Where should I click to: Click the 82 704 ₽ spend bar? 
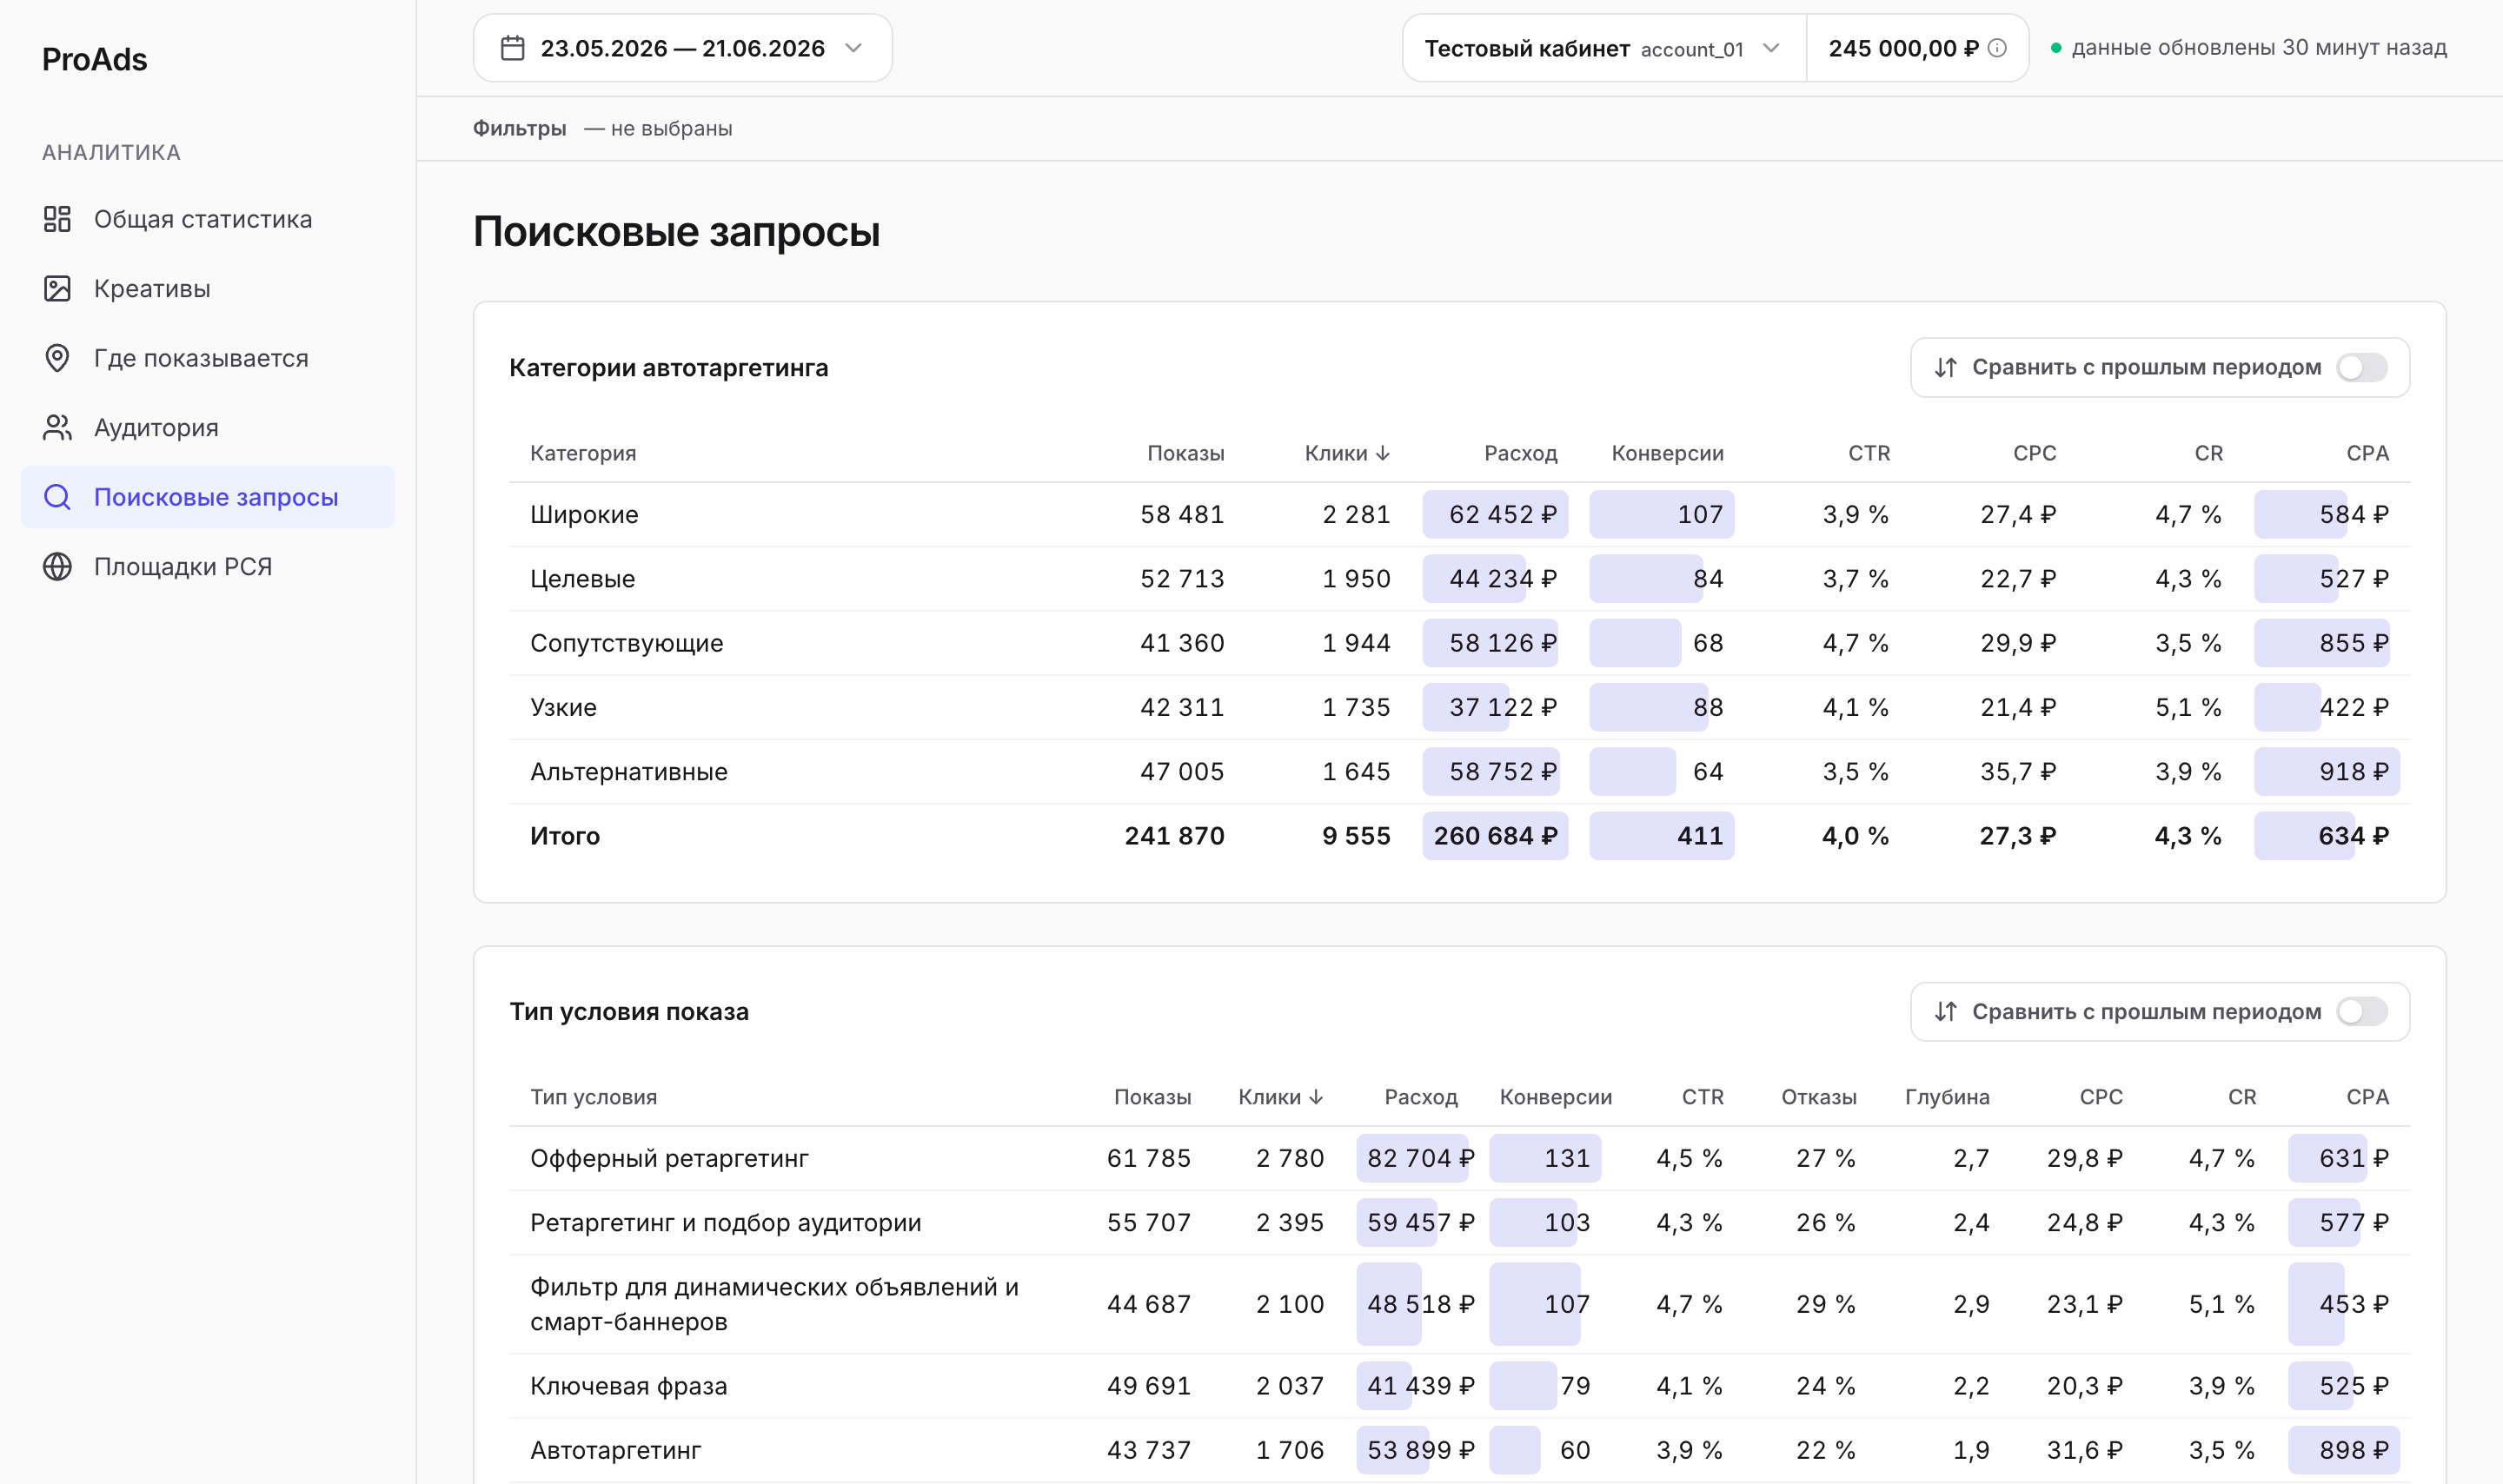[1413, 1158]
